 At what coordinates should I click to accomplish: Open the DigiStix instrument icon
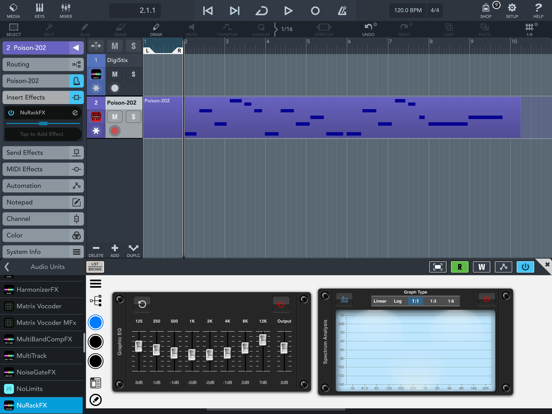point(96,74)
